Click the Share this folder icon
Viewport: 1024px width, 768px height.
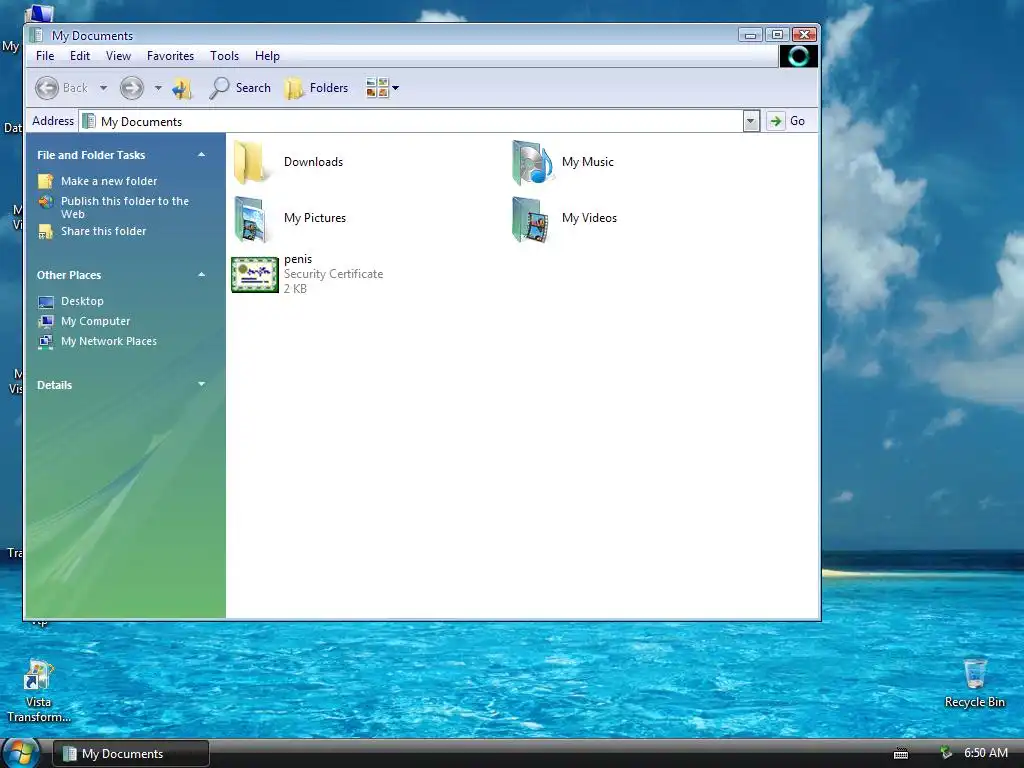pos(46,231)
